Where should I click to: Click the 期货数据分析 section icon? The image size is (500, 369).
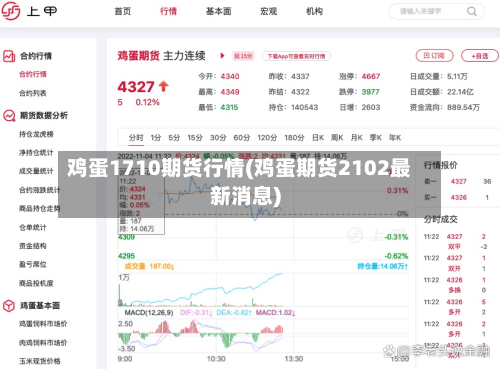9,116
